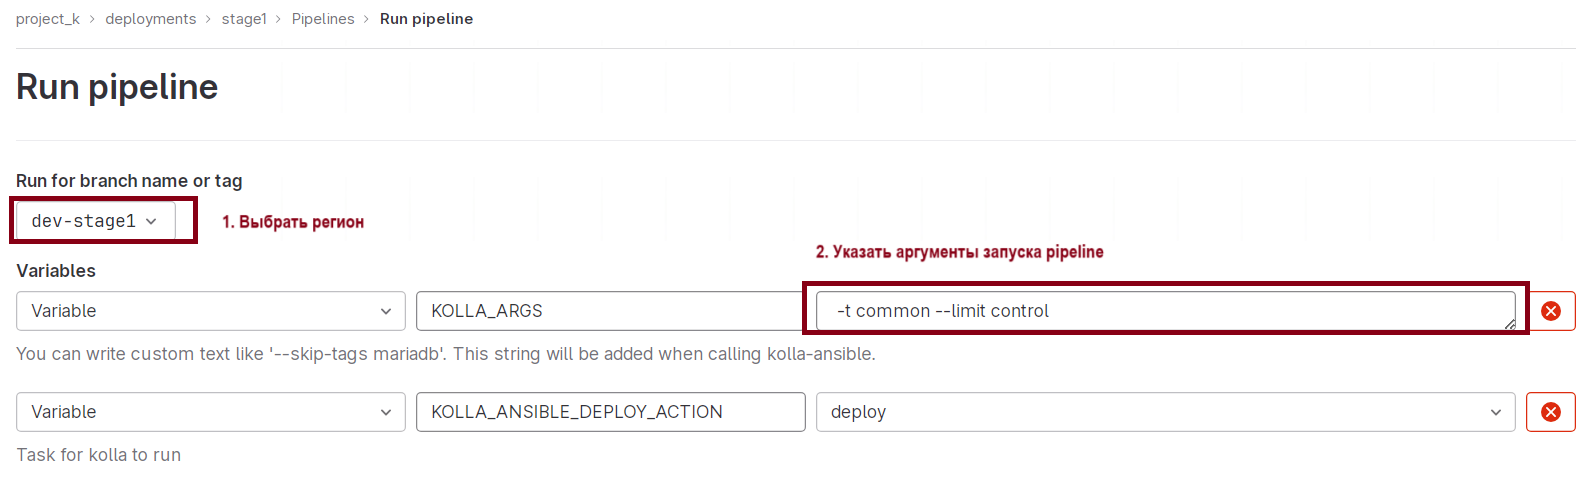Open the Pipelines breadcrumb link

click(x=323, y=19)
